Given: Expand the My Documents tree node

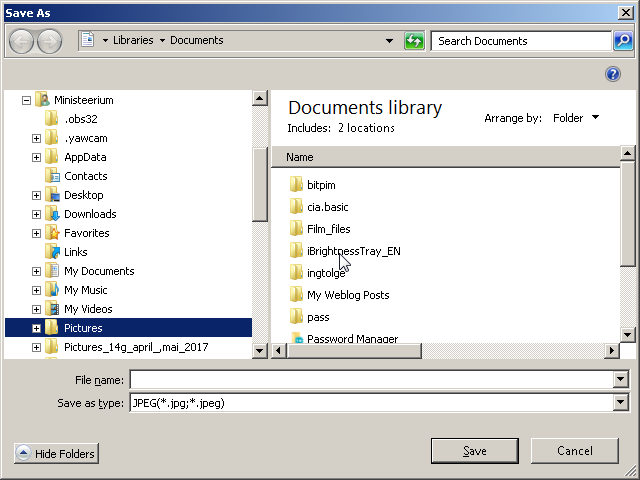Looking at the screenshot, I should [x=36, y=271].
